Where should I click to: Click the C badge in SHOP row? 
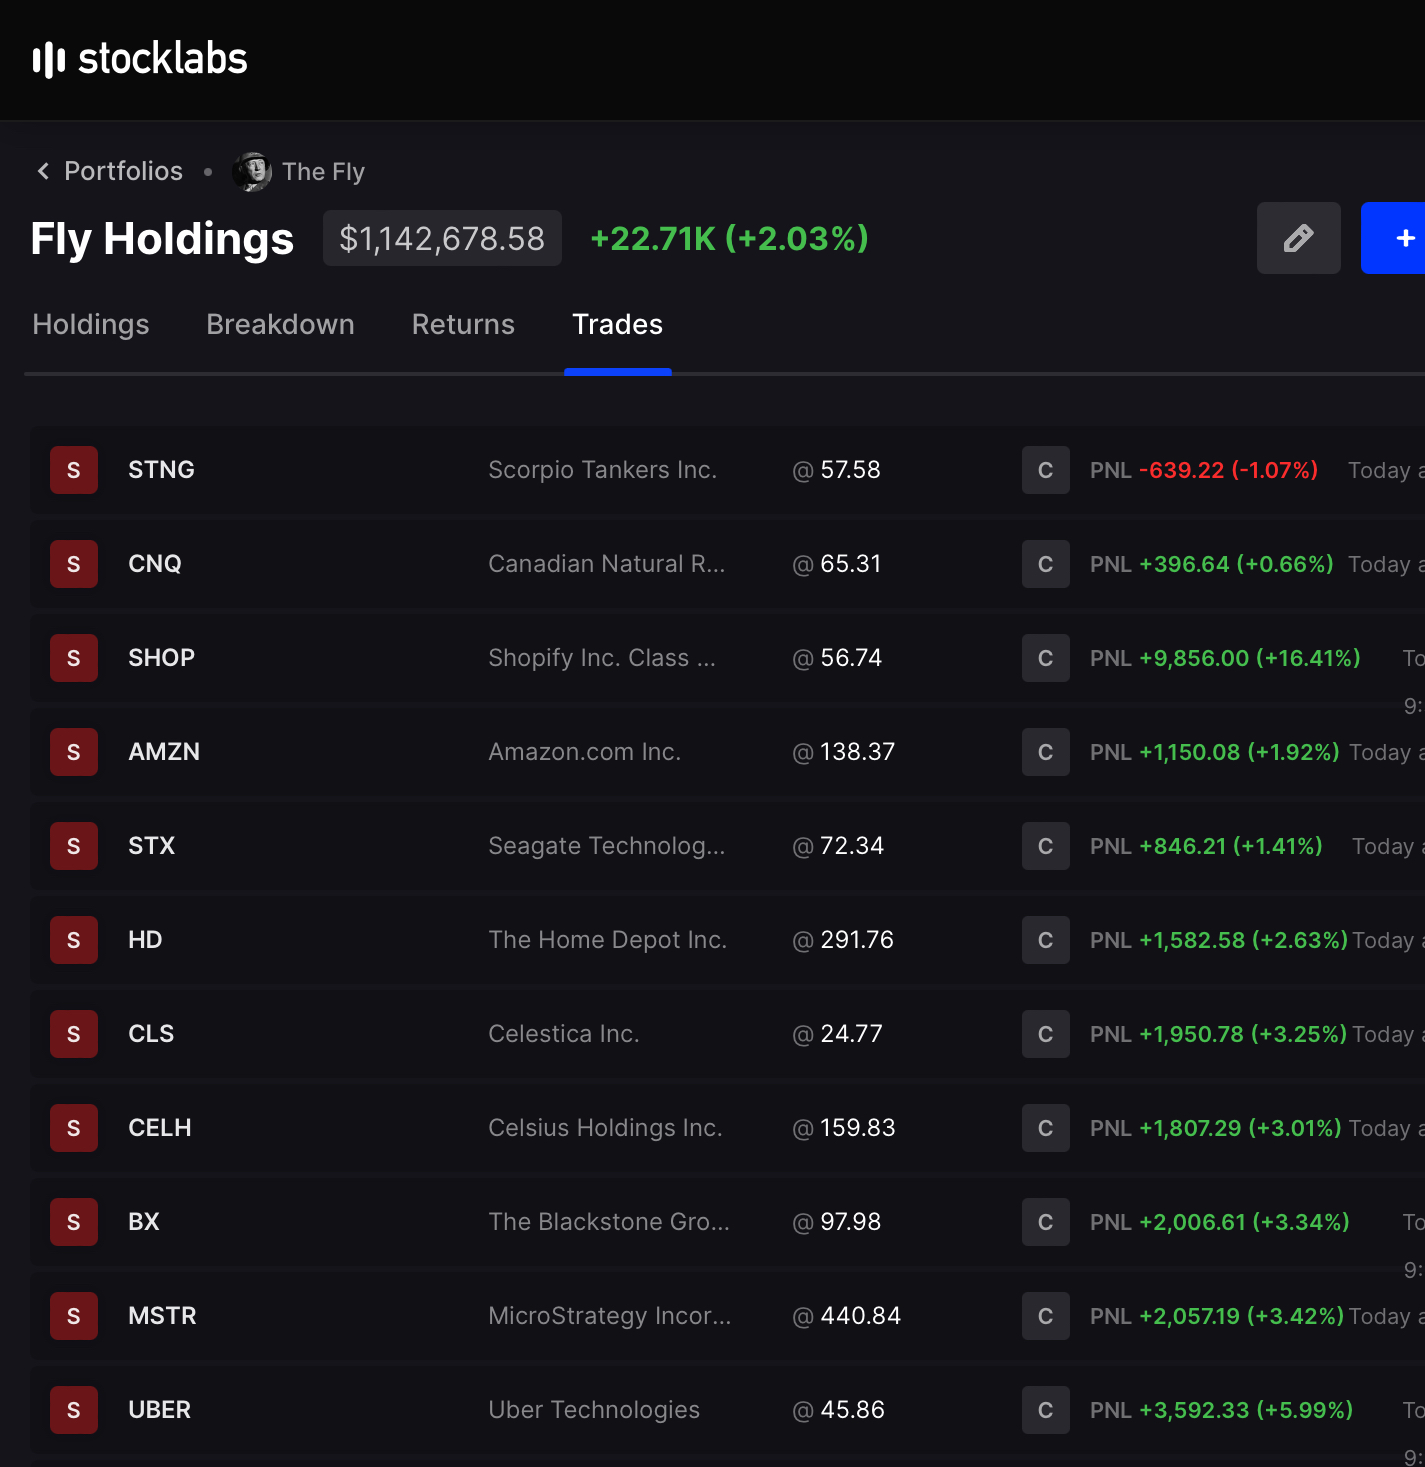point(1046,658)
